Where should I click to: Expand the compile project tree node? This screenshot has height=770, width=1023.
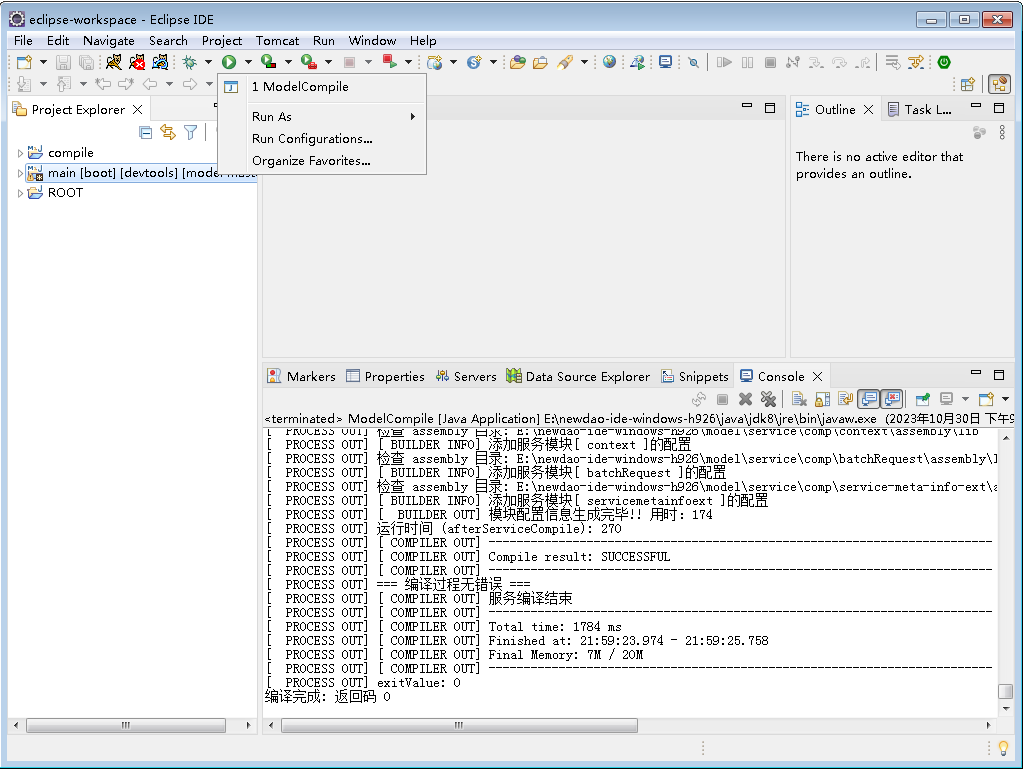(x=20, y=153)
